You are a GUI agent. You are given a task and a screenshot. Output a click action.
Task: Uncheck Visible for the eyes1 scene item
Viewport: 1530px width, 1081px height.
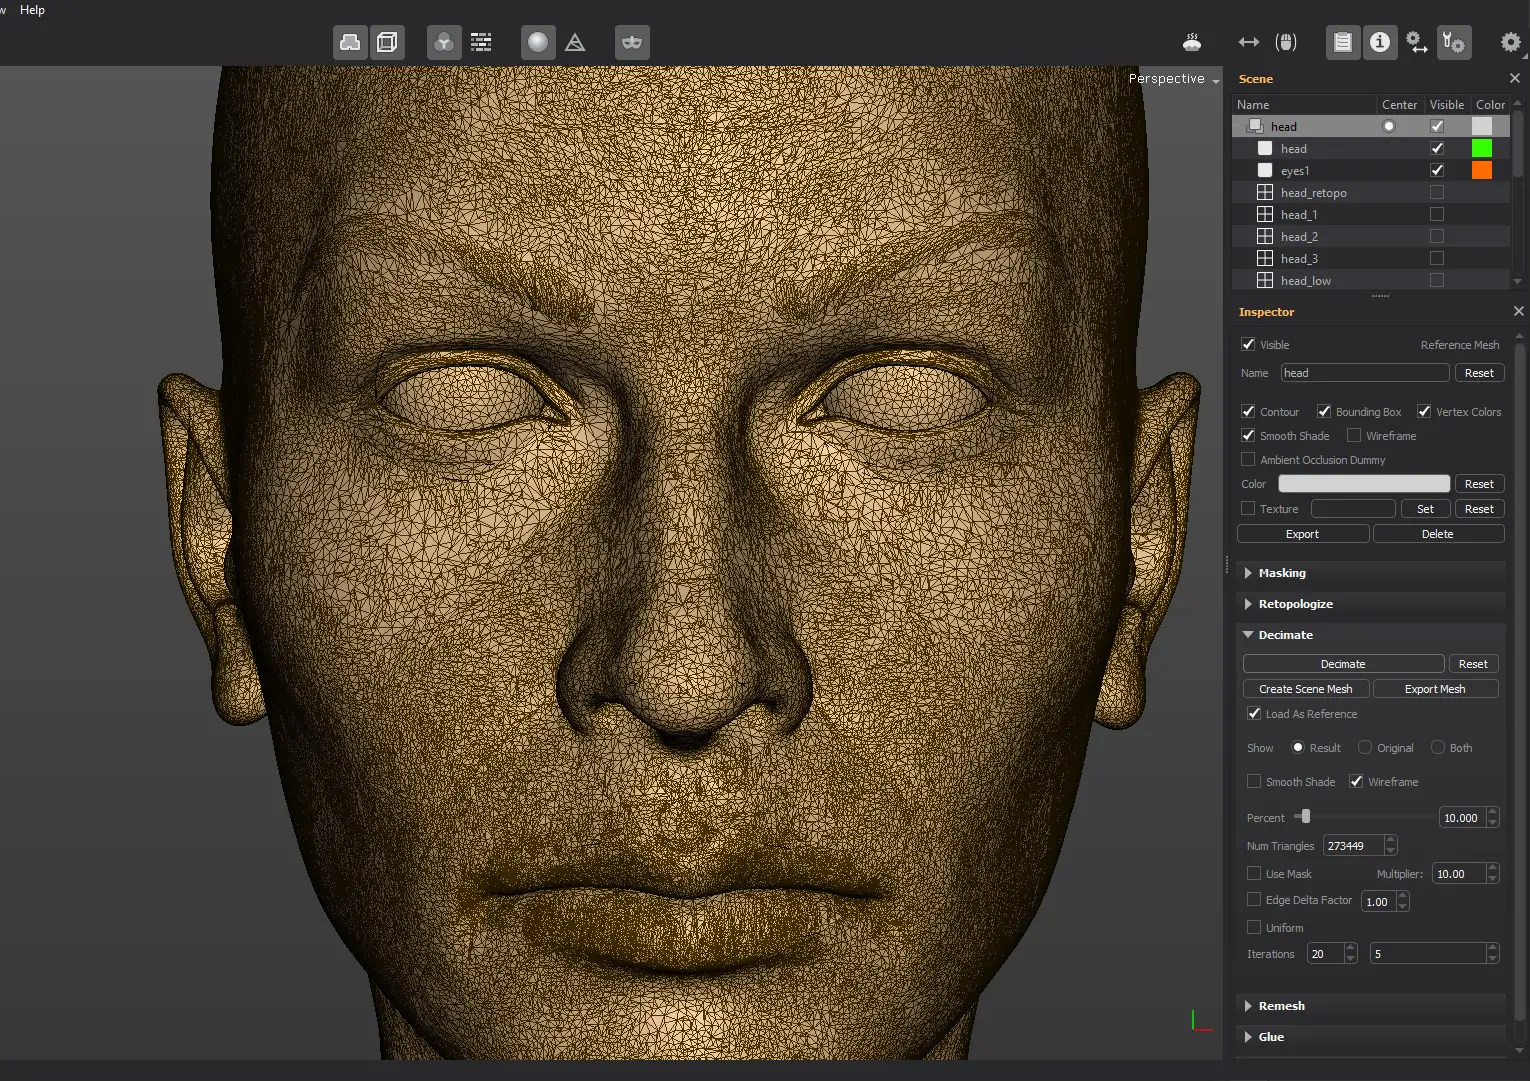pos(1437,170)
